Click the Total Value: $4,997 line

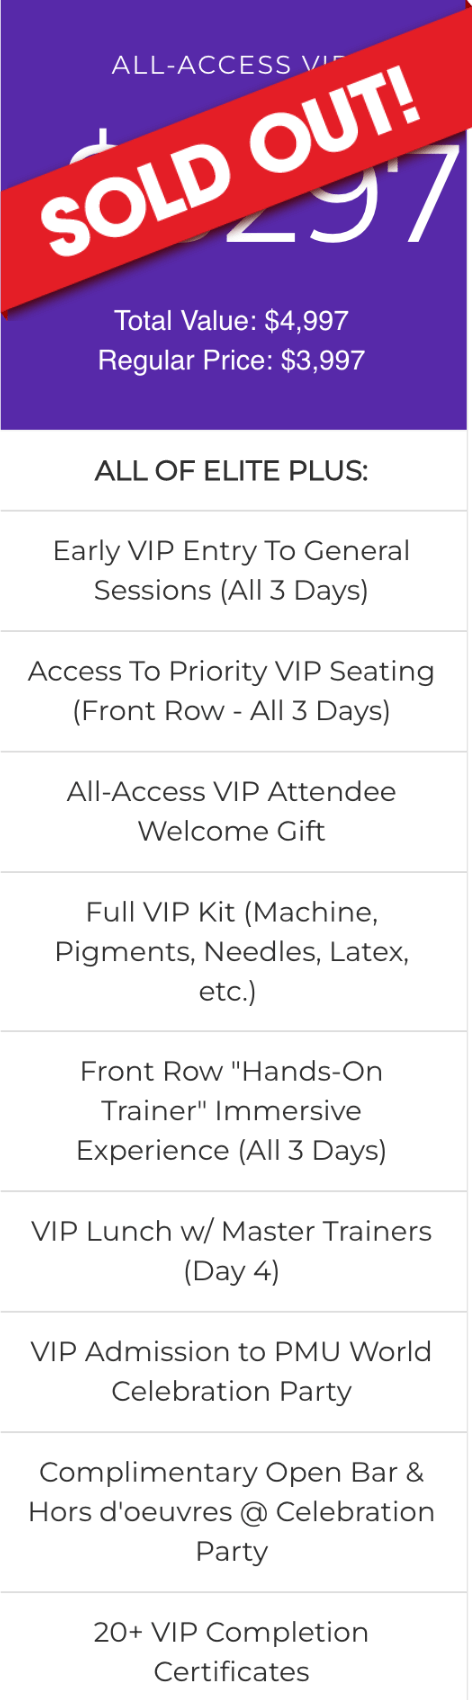[x=231, y=321]
